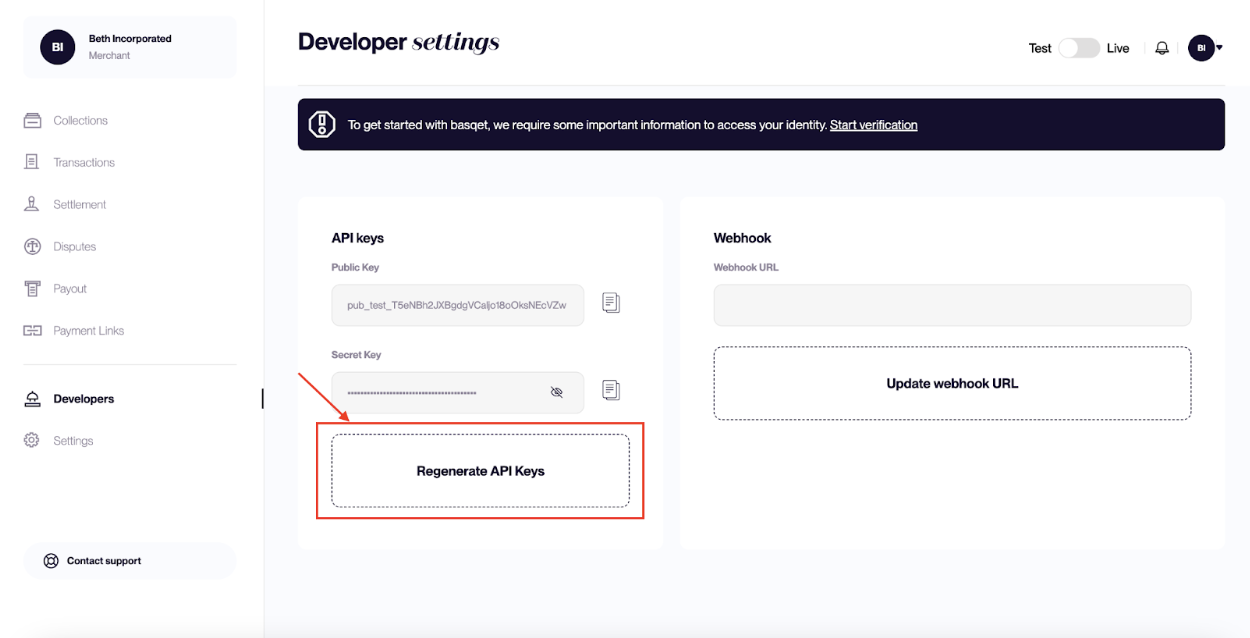Viewport: 1250px width, 638px height.
Task: Click the Beth Incorporated merchant card
Action: coord(130,47)
